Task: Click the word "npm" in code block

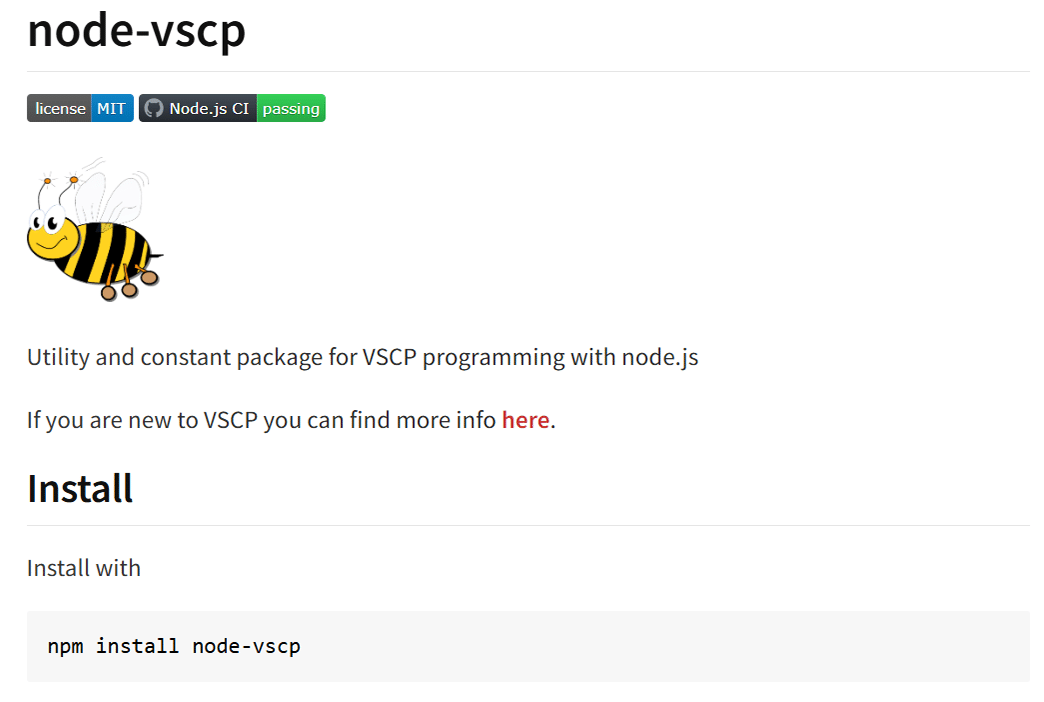Action: tap(65, 646)
